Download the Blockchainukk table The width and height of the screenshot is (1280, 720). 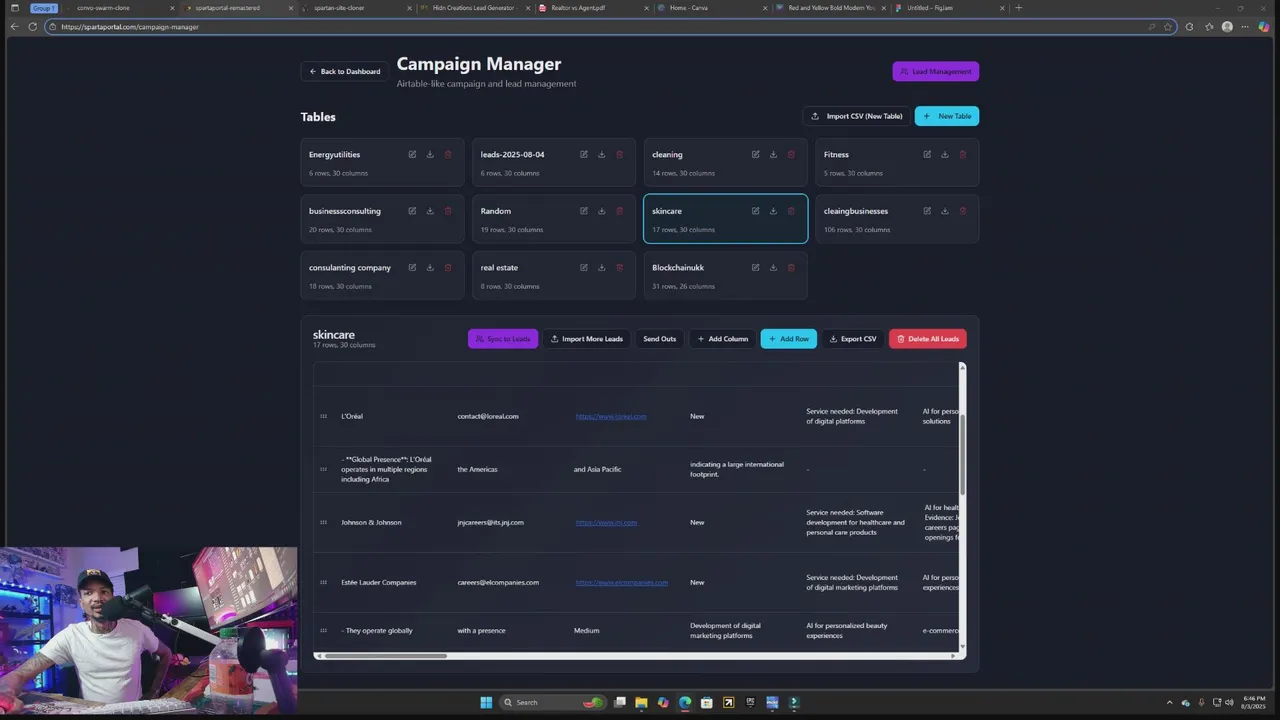(773, 267)
